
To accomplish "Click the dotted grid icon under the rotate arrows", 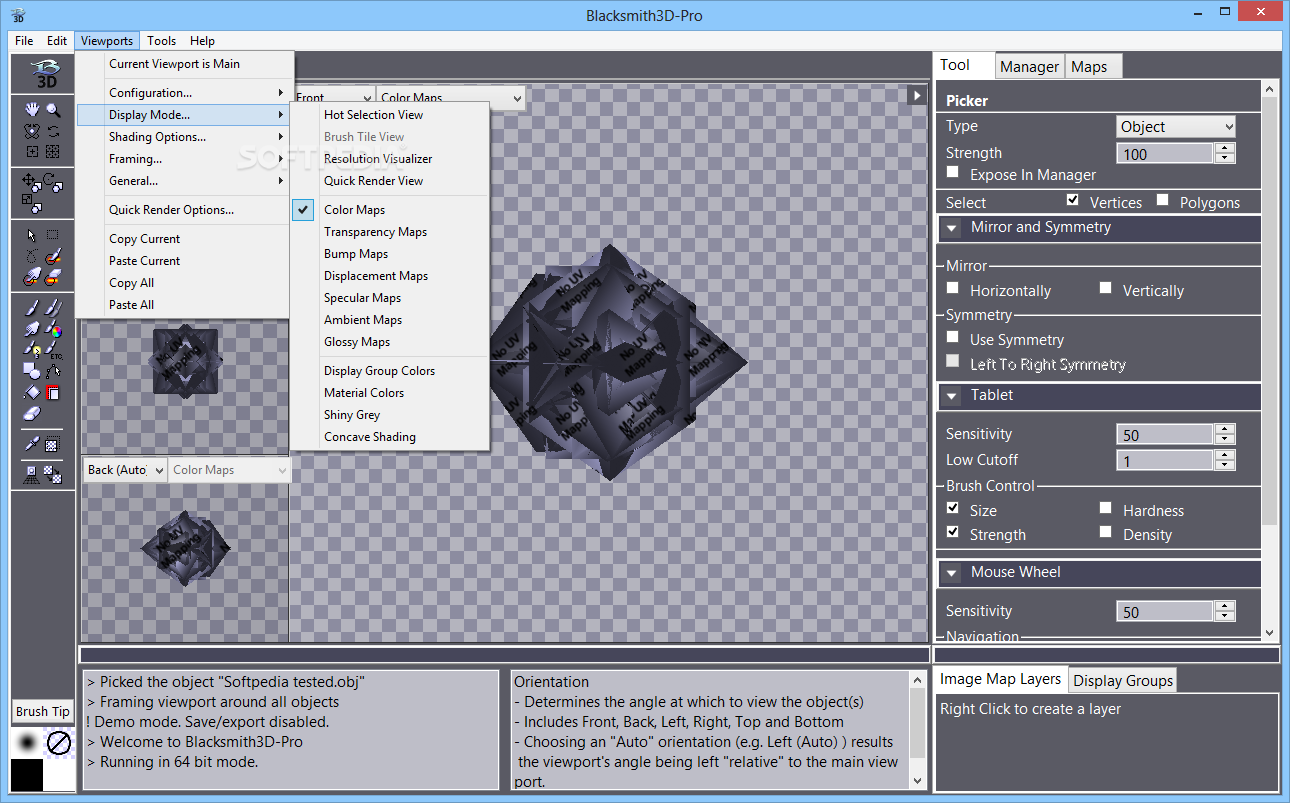I will (53, 152).
